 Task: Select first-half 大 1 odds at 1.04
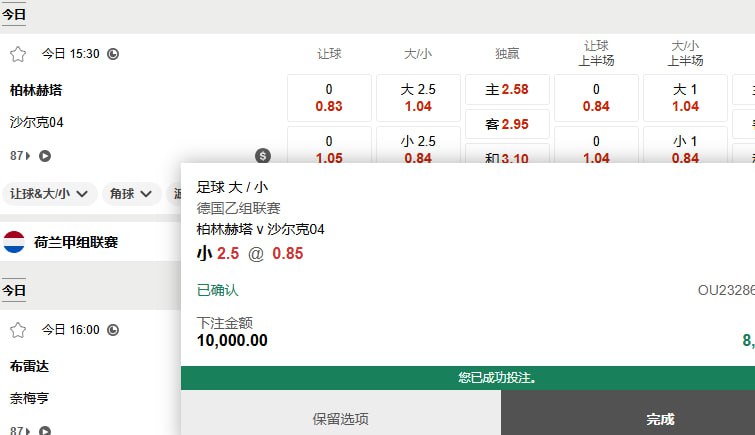(685, 98)
